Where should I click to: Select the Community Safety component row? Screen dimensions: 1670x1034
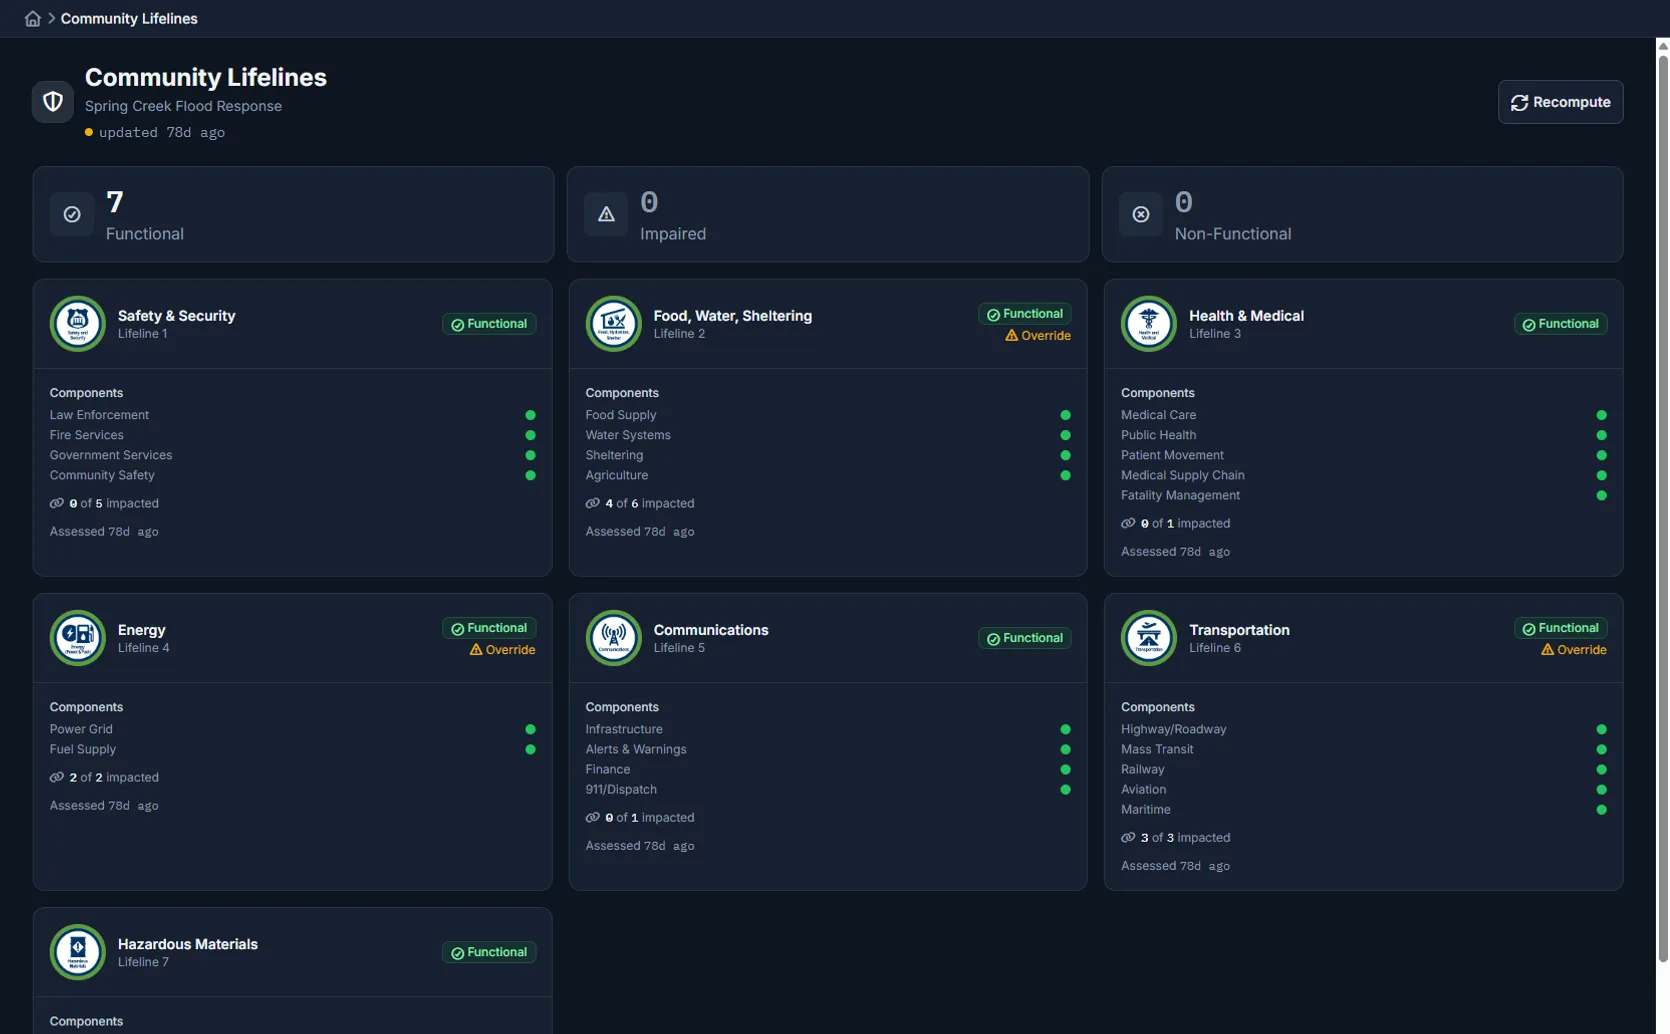point(293,475)
